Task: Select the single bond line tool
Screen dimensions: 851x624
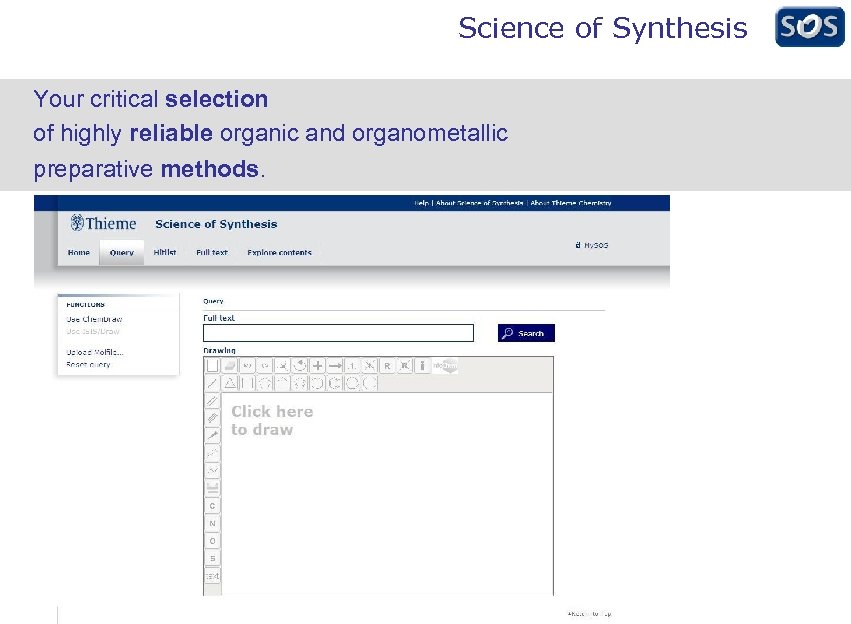Action: click(212, 383)
